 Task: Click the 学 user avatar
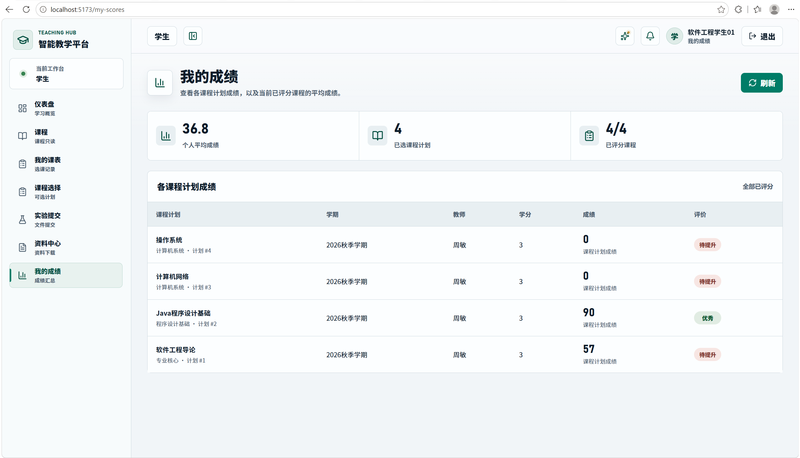point(674,36)
